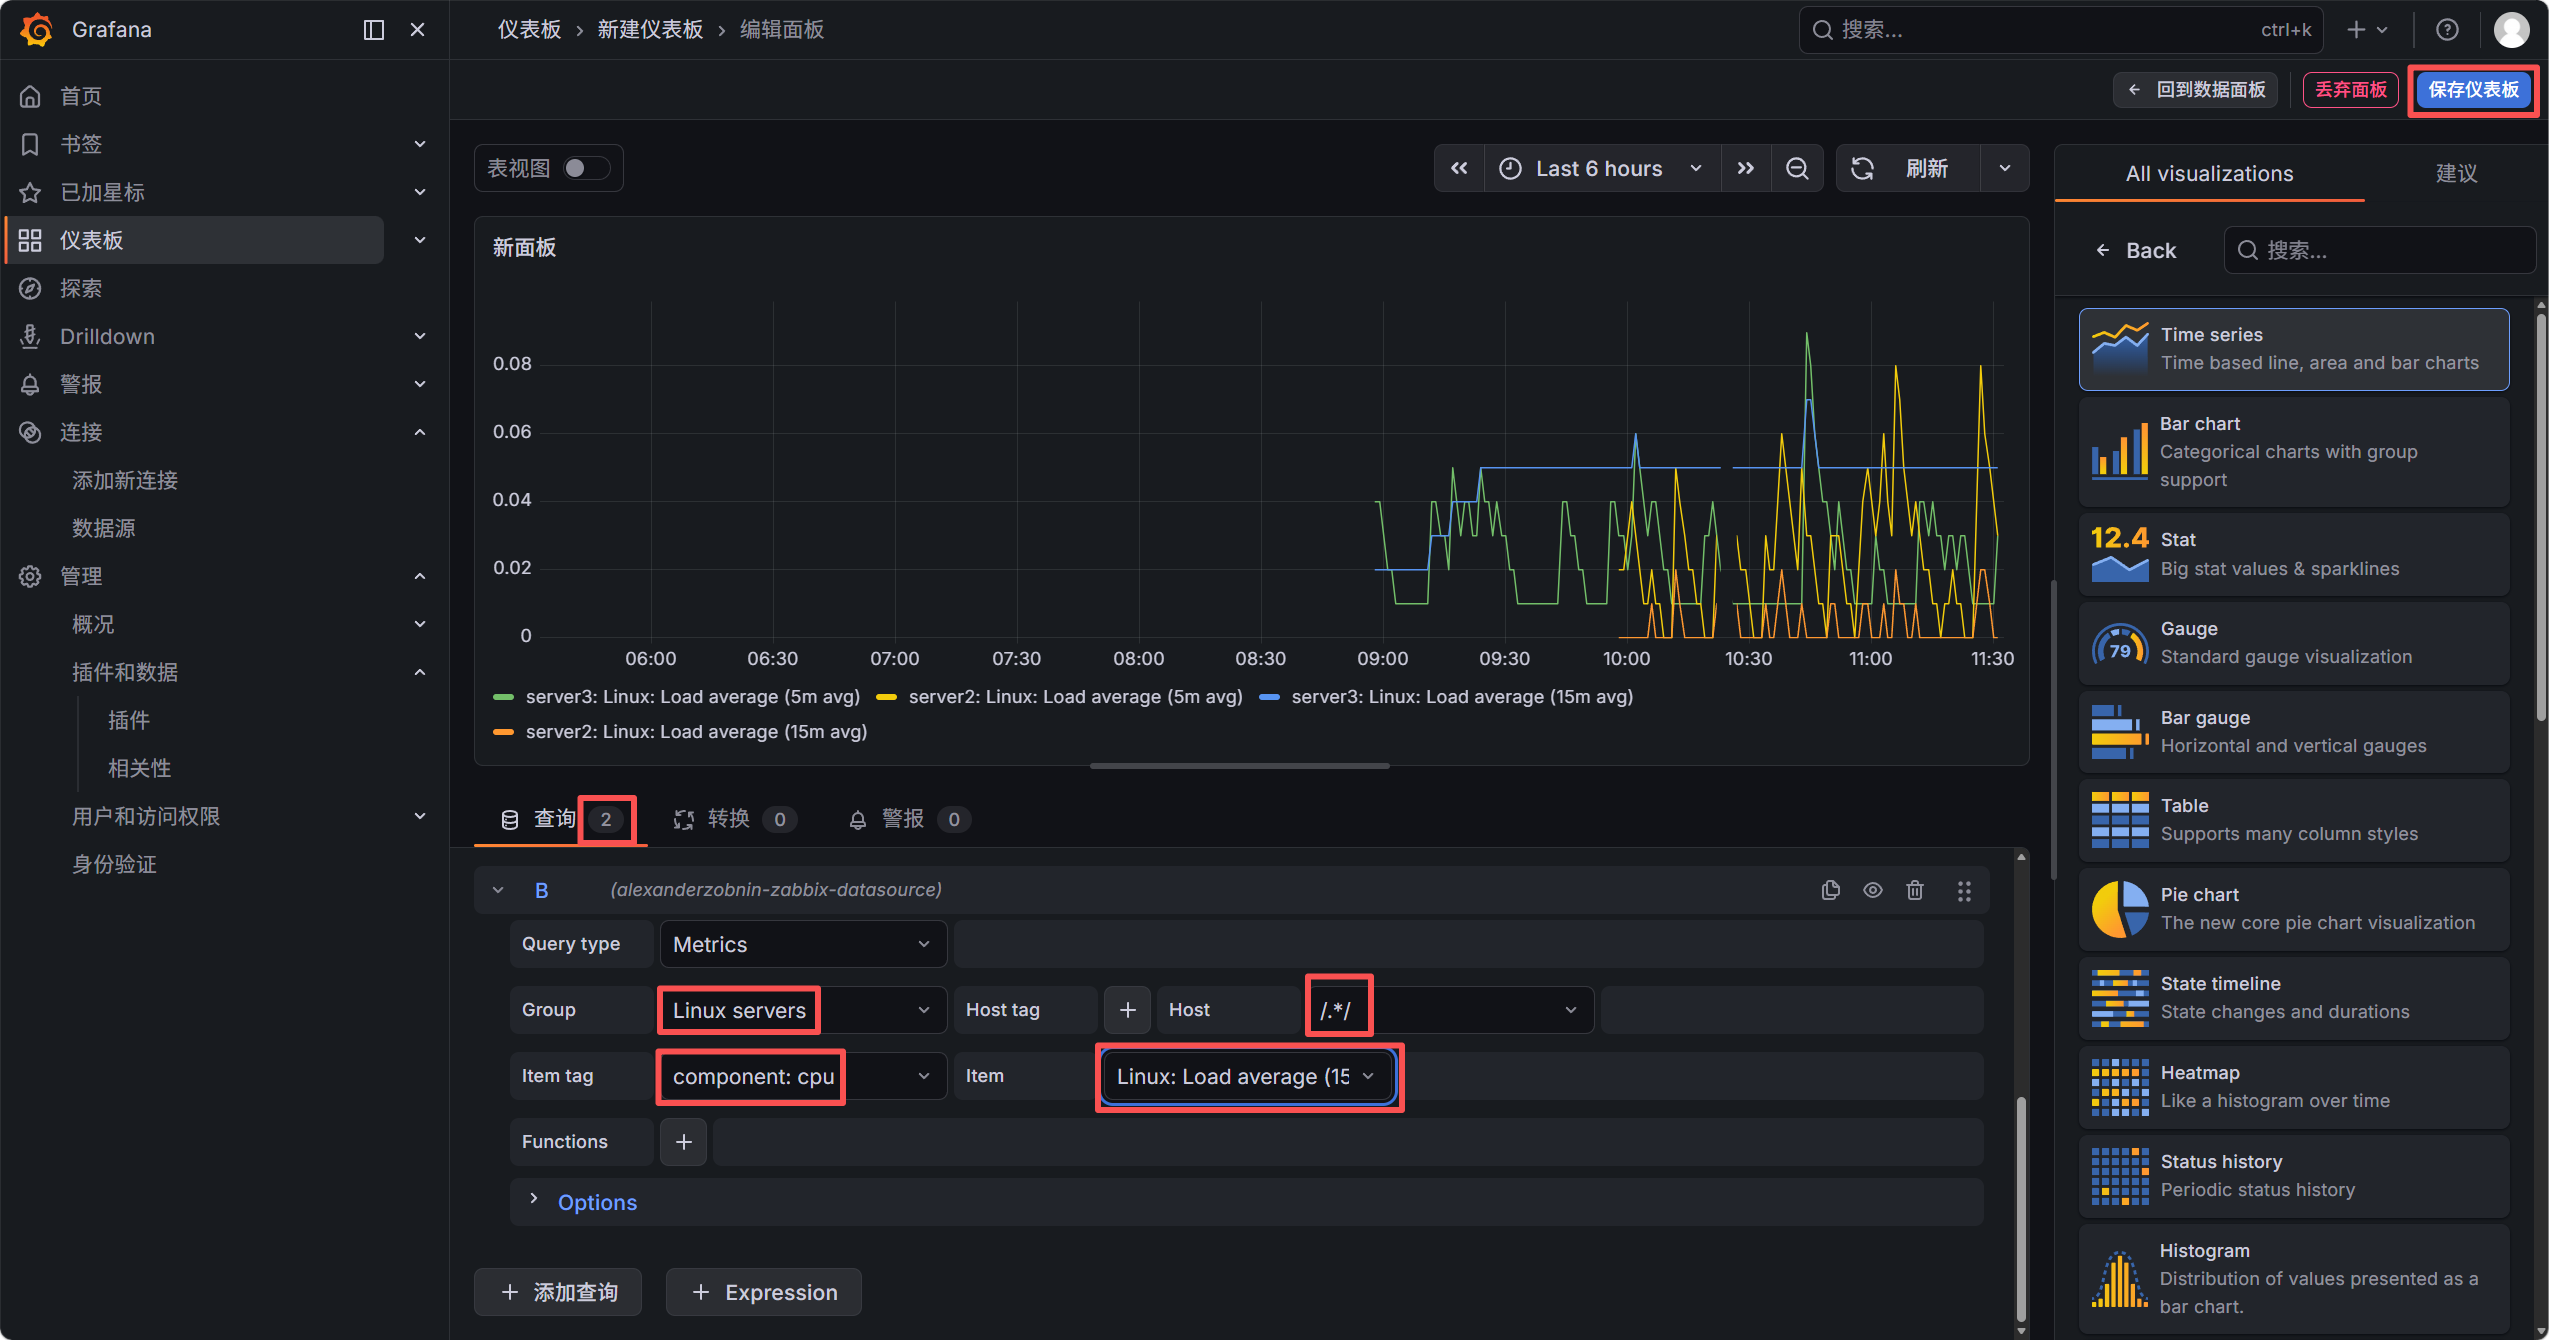Collapse query B with its chevron

click(498, 890)
